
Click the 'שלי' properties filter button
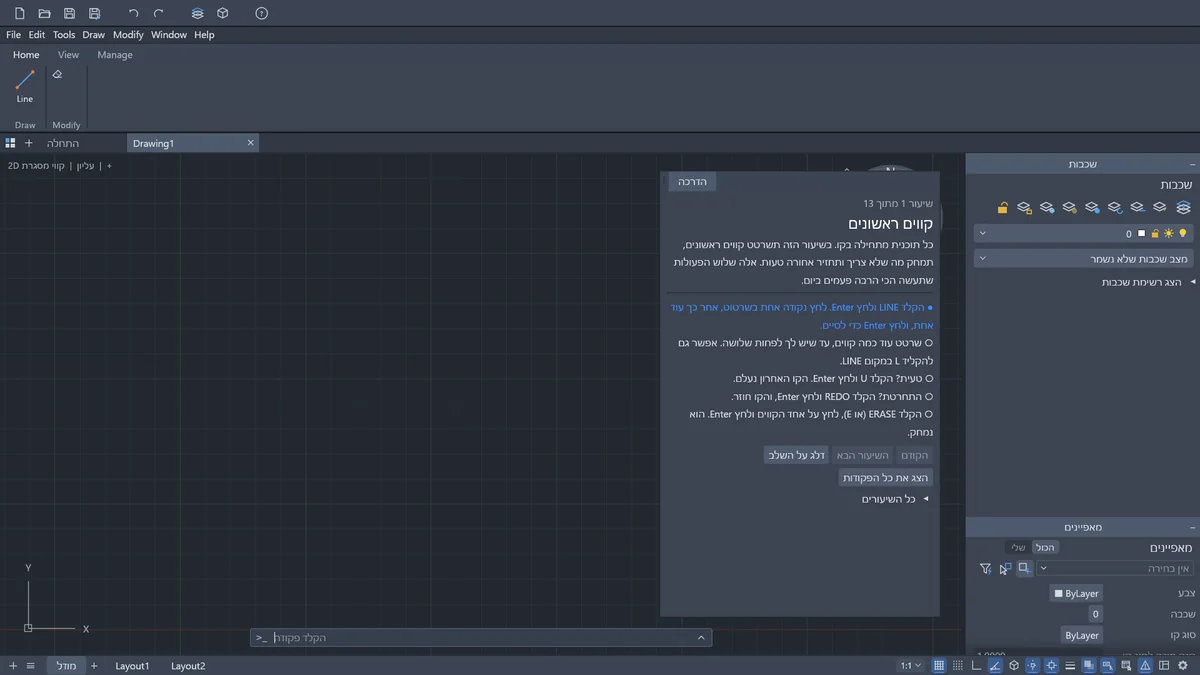point(1017,547)
